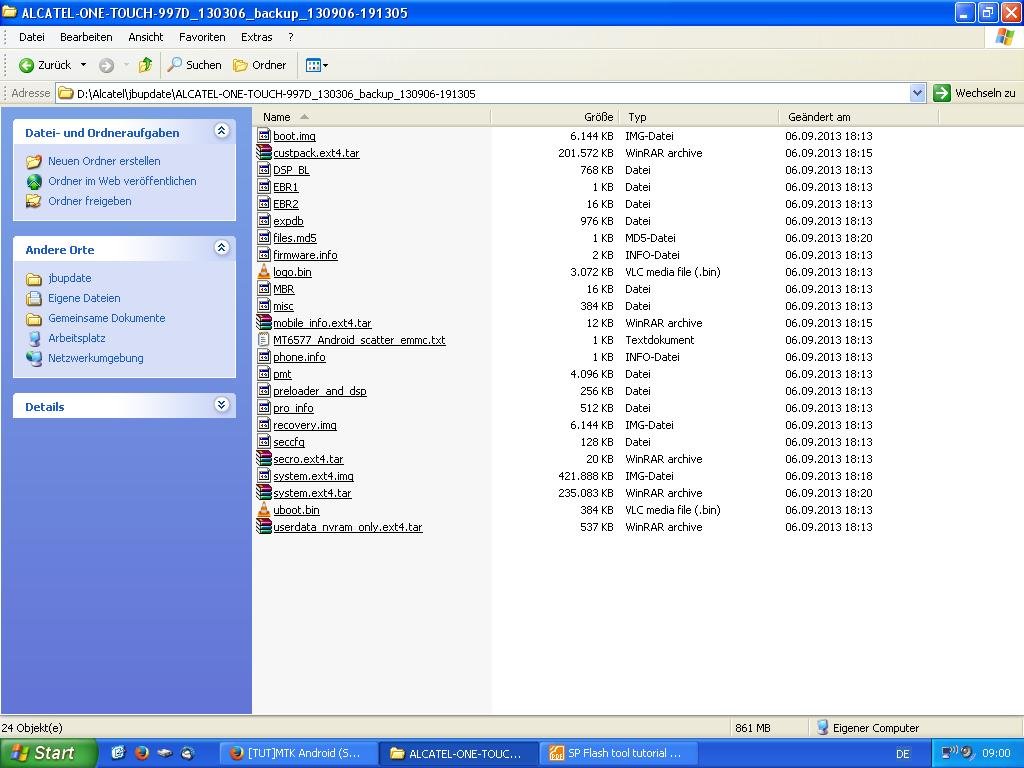Click the grey forward arrow icon
Viewport: 1024px width, 768px height.
click(106, 65)
